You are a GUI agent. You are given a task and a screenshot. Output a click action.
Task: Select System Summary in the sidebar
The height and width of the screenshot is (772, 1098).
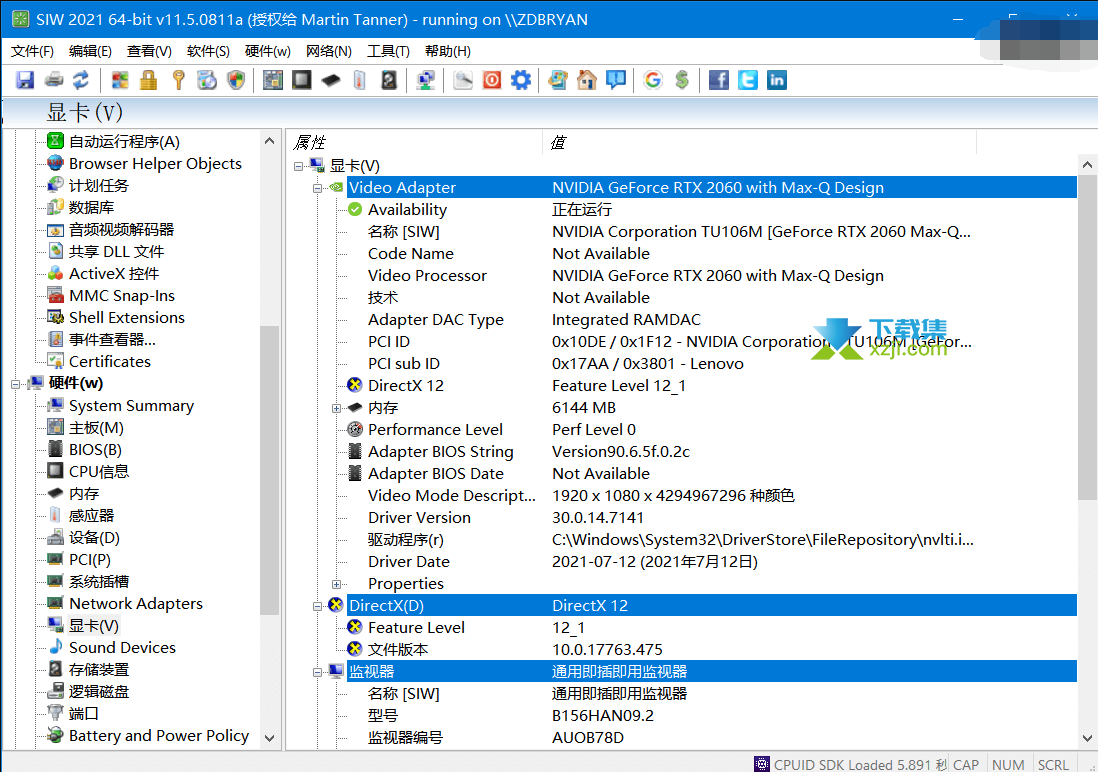coord(131,406)
